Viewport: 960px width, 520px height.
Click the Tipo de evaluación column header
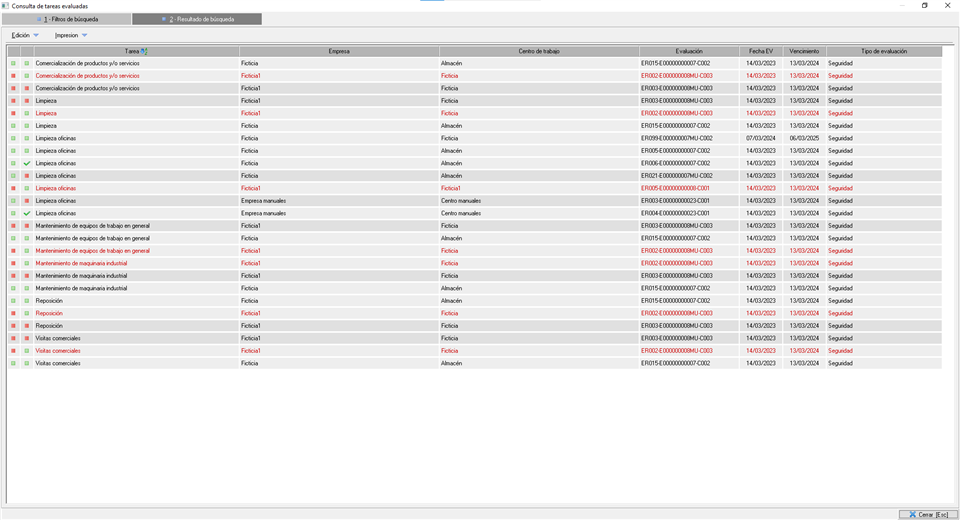883,51
